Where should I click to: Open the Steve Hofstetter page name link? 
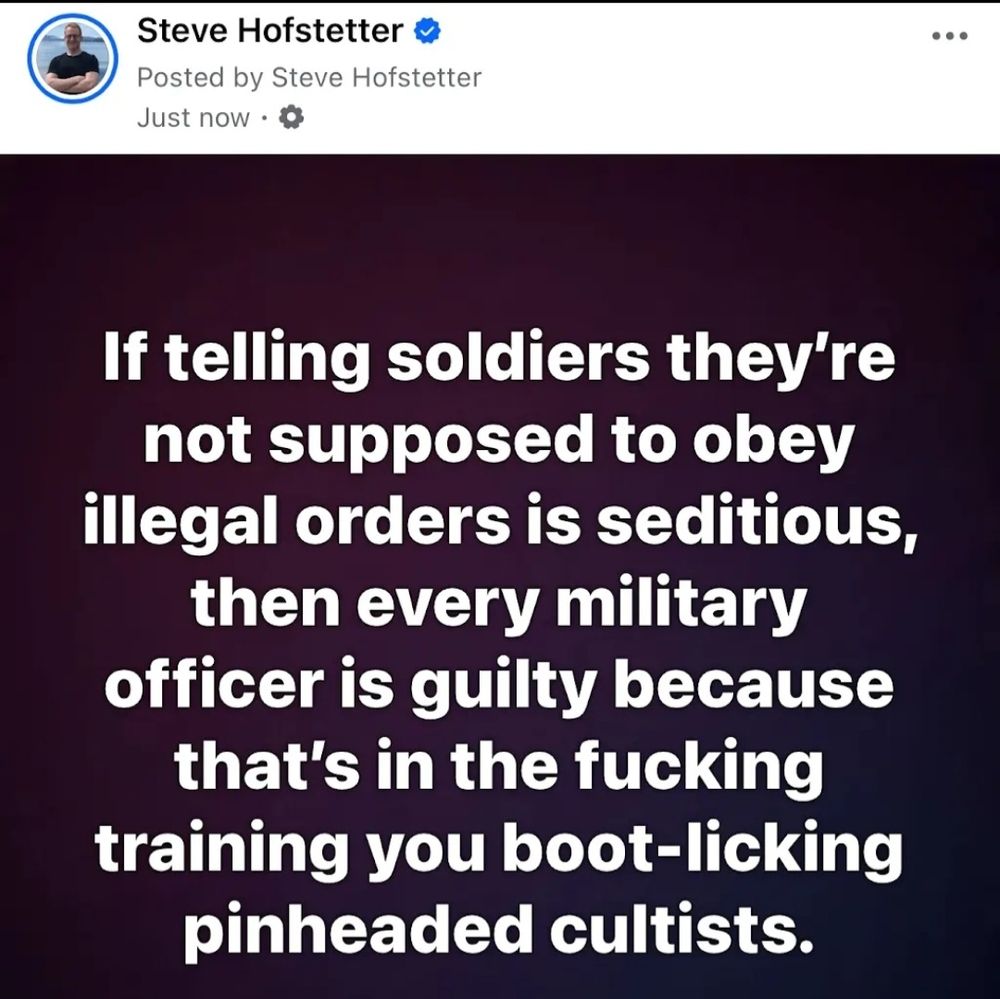[270, 31]
